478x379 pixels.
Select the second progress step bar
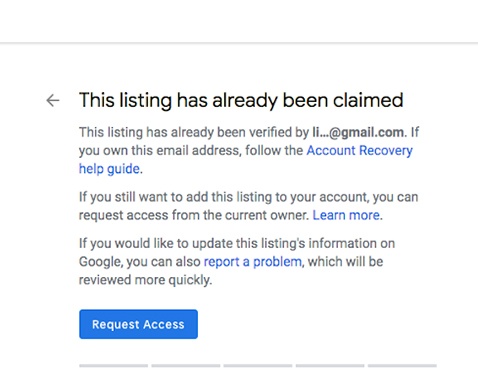click(x=186, y=366)
